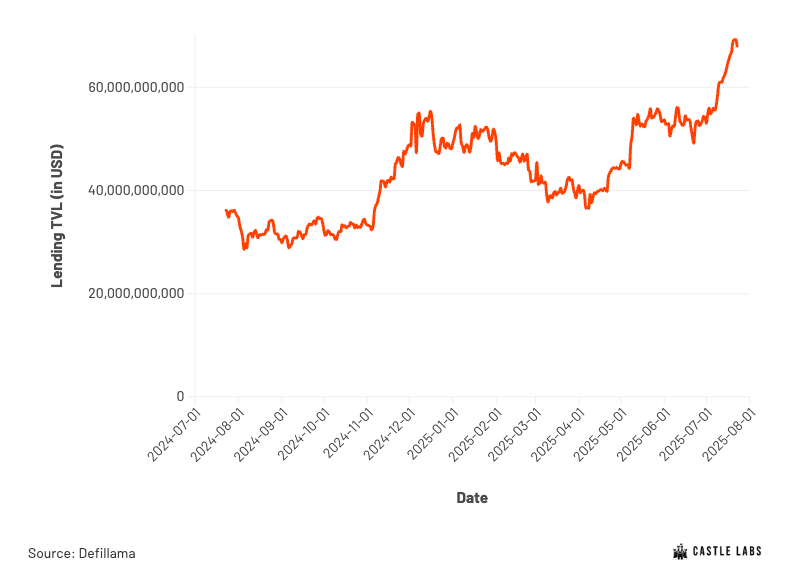
Task: Click the 2025-03-01 date tick label
Action: tap(515, 435)
